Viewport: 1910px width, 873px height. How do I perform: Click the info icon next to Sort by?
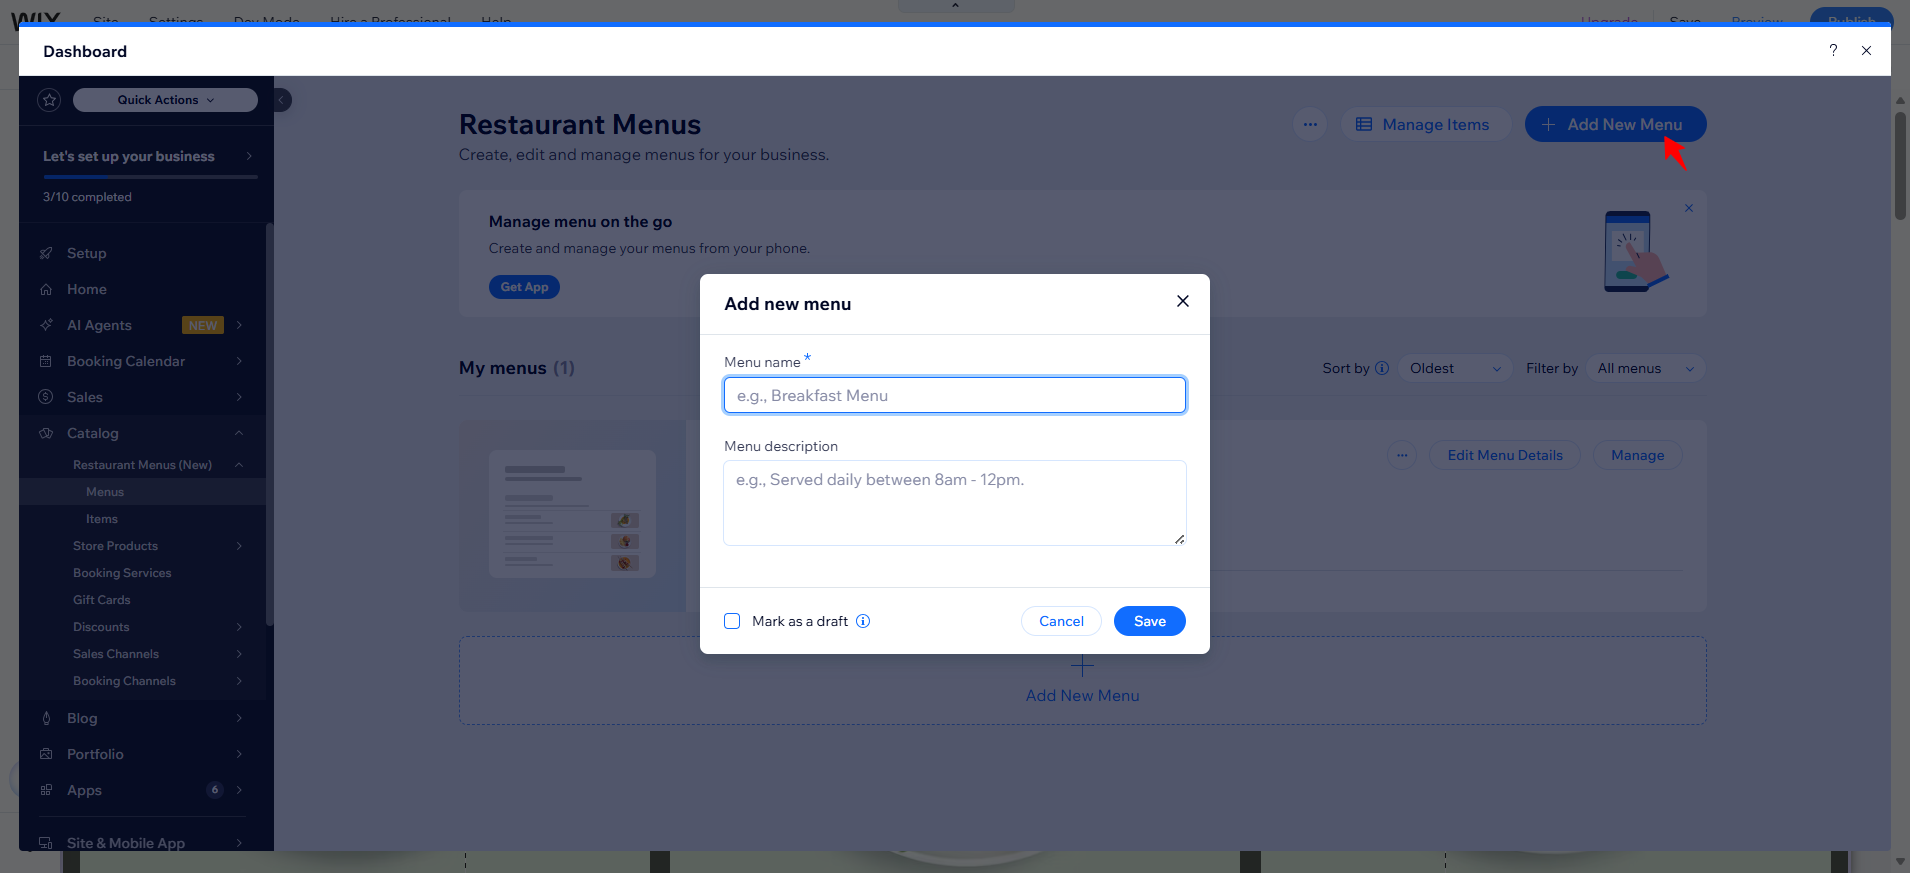click(1382, 368)
